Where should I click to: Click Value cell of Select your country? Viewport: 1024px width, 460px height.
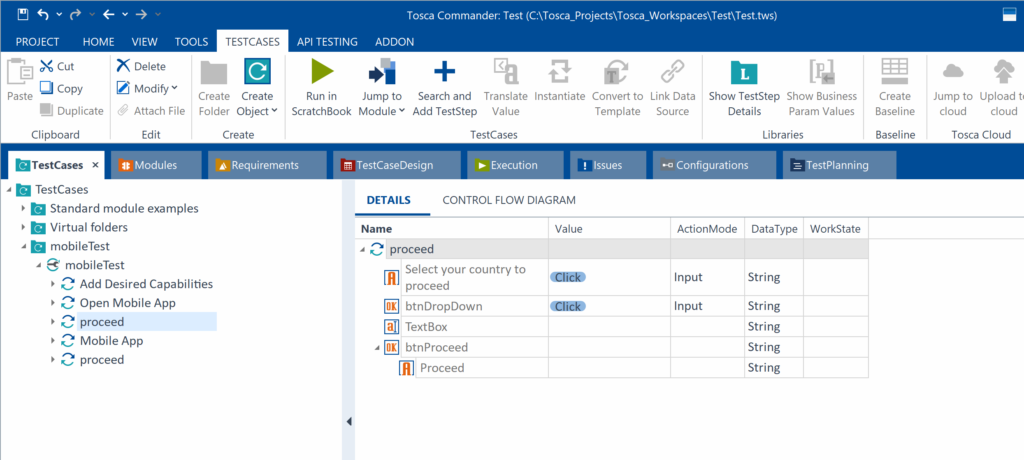[x=609, y=277]
